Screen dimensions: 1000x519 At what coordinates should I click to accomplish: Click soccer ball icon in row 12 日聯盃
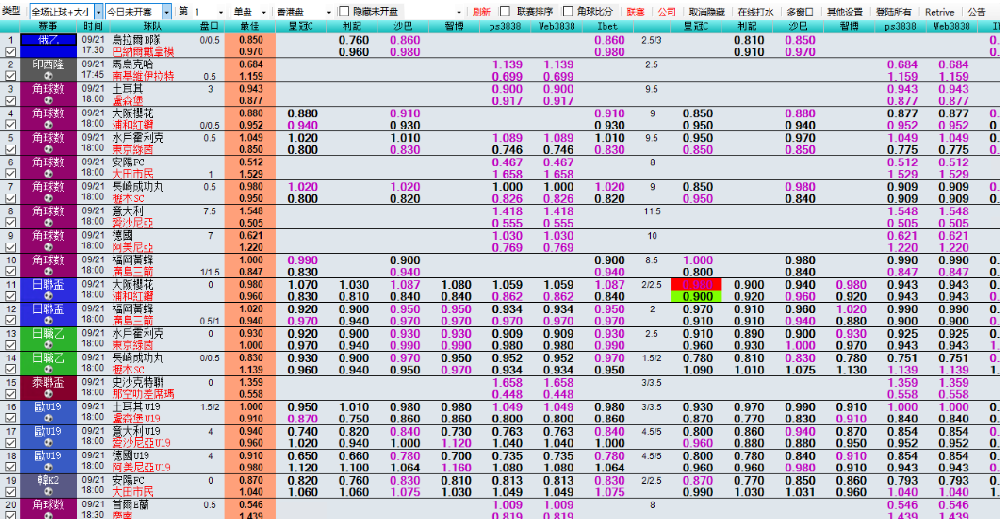click(x=48, y=321)
